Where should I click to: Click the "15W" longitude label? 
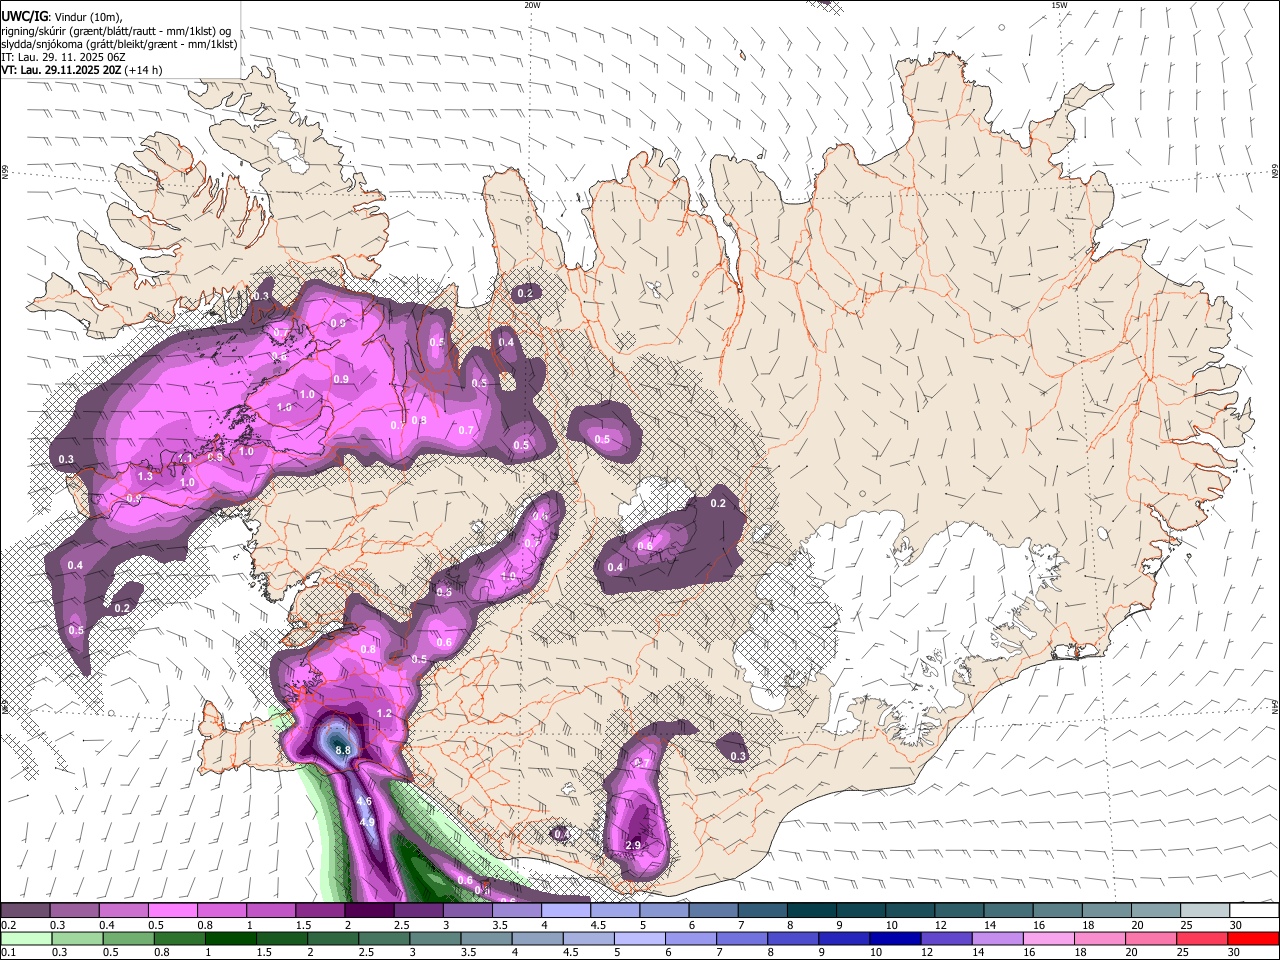click(1059, 5)
